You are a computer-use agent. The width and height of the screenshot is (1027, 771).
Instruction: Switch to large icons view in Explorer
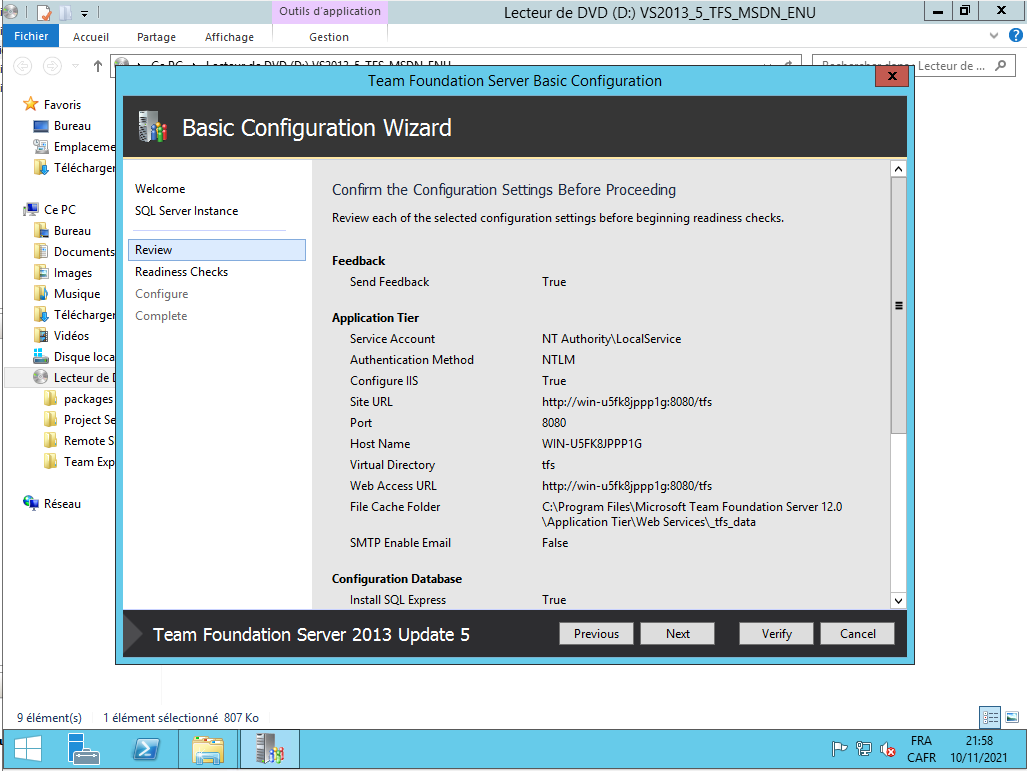pos(1012,717)
